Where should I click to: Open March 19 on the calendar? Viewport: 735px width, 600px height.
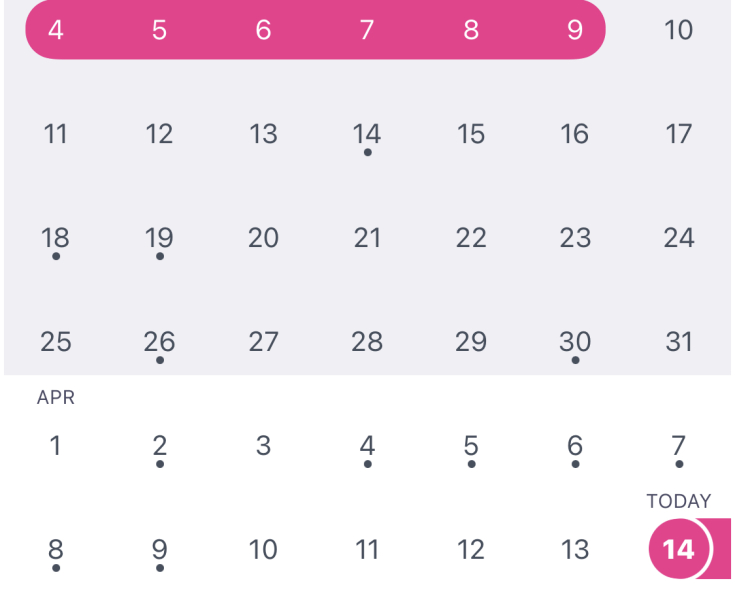[160, 238]
